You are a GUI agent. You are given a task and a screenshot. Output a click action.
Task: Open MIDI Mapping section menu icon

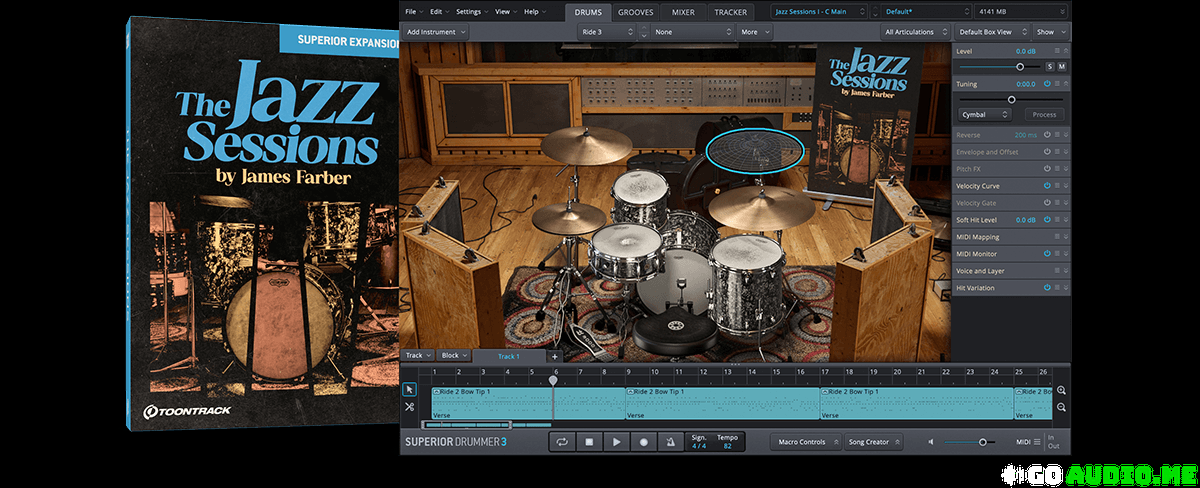(1057, 237)
